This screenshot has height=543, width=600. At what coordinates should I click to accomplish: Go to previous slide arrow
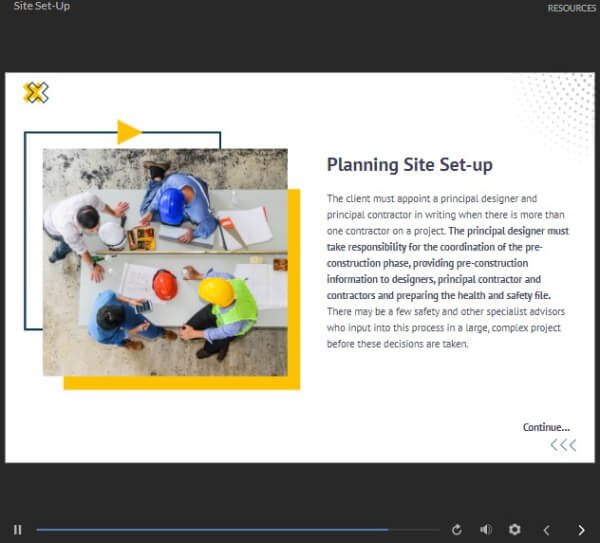click(546, 530)
